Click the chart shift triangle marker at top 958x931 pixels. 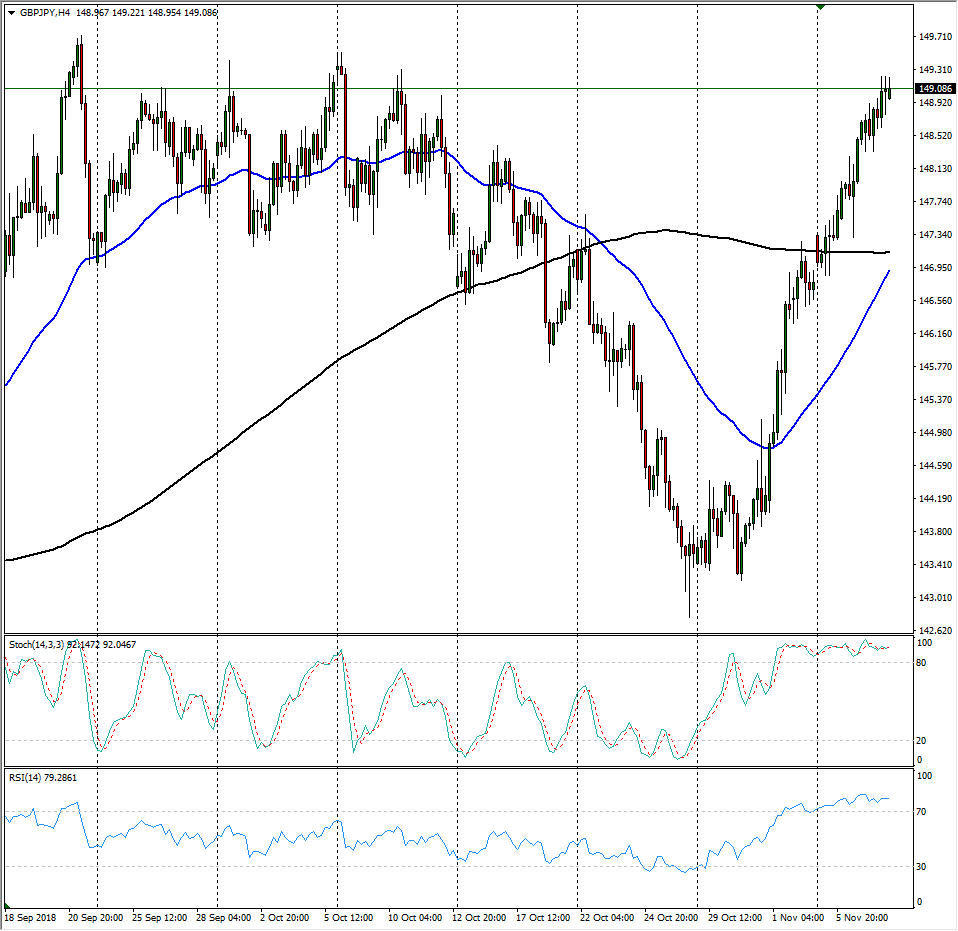pyautogui.click(x=820, y=7)
